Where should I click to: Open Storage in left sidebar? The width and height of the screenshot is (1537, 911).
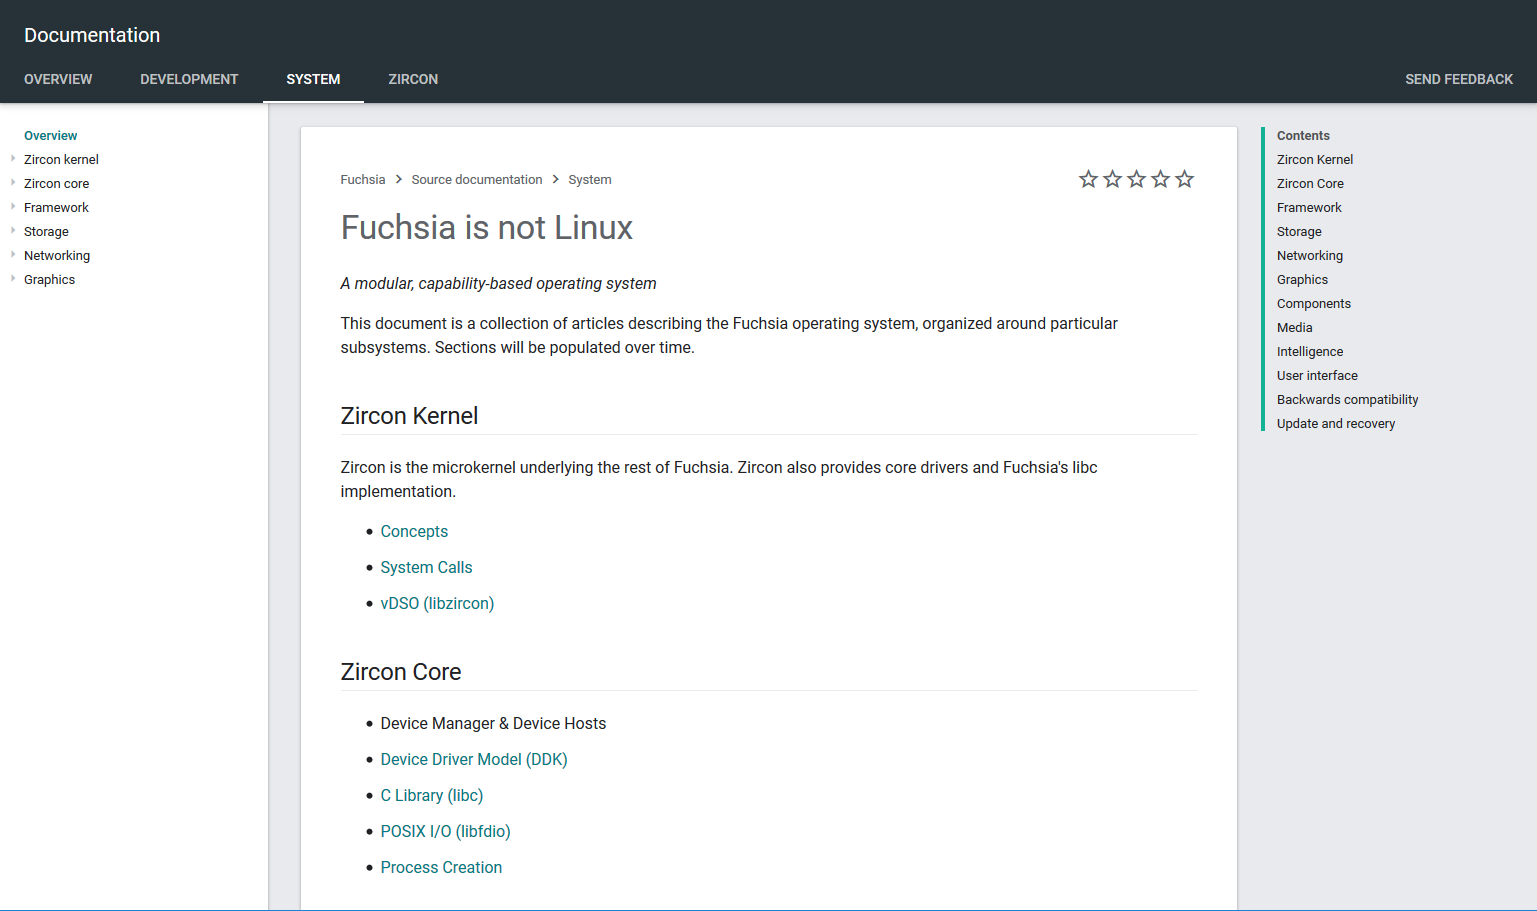tap(46, 232)
